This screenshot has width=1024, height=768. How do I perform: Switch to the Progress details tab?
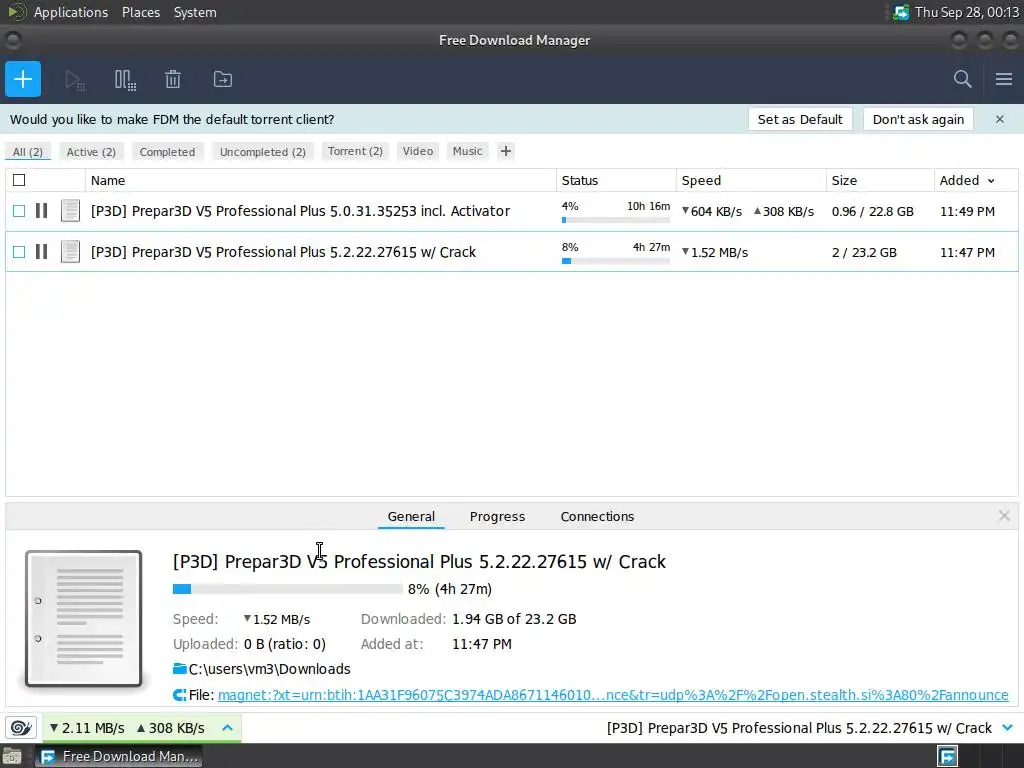point(497,516)
